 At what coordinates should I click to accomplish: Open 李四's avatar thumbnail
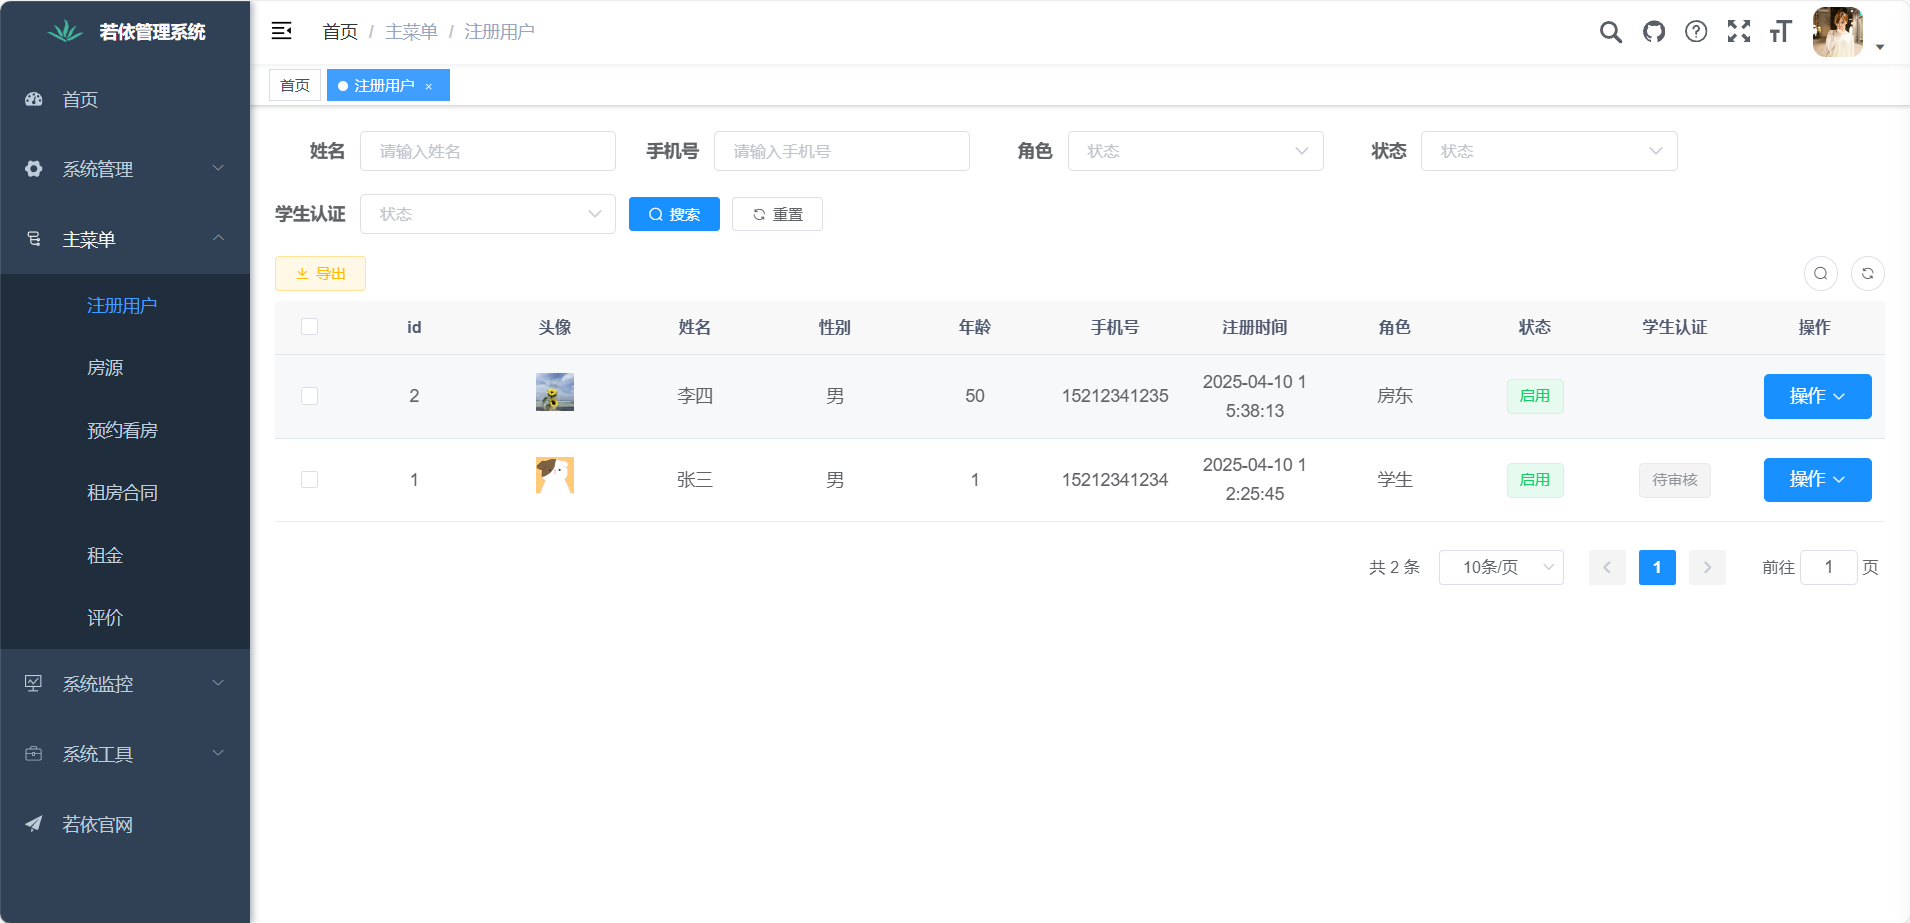pos(555,392)
